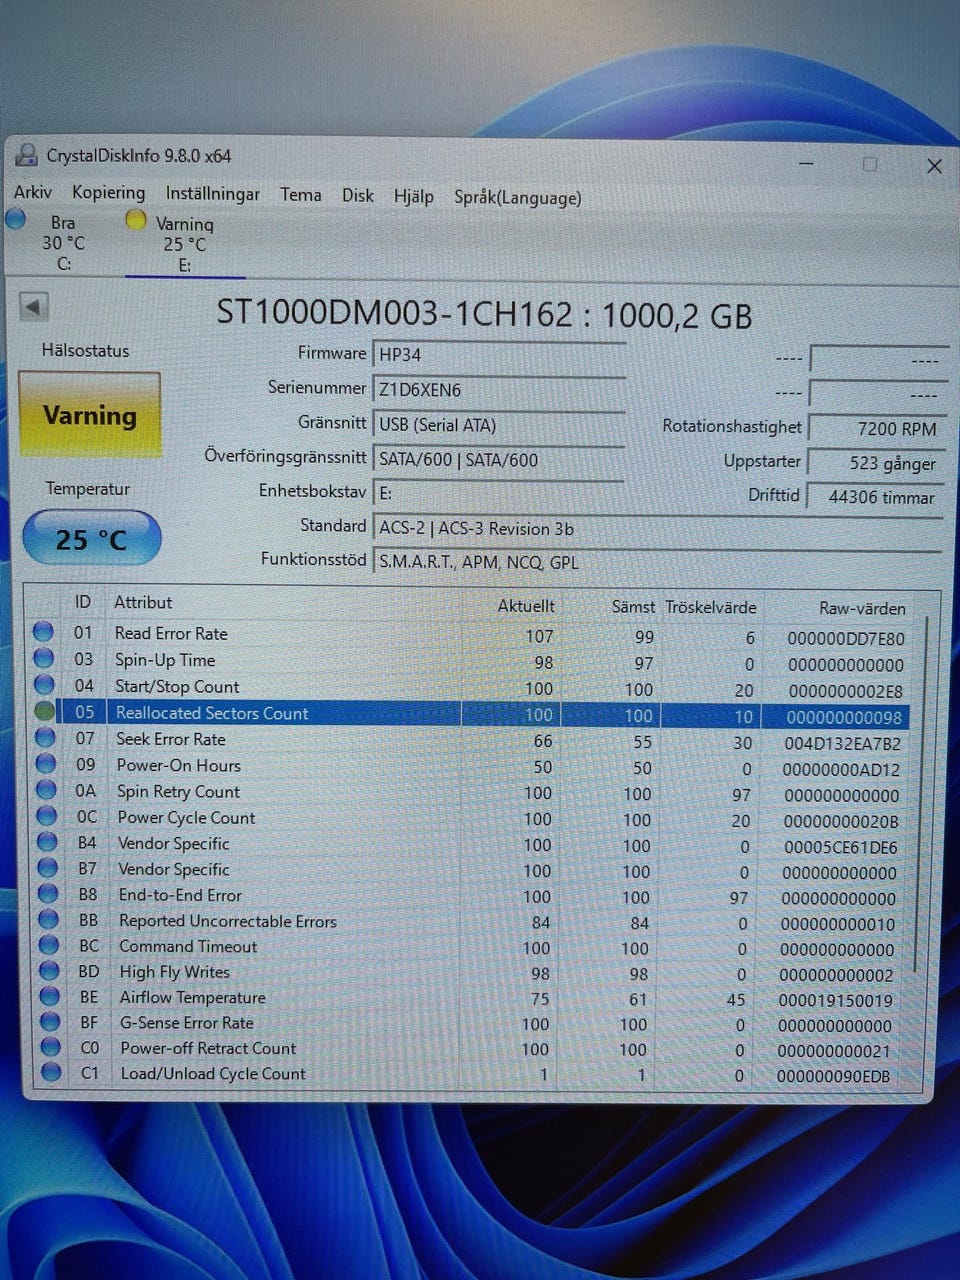
Task: Click raw value 000000000098
Action: (x=844, y=717)
